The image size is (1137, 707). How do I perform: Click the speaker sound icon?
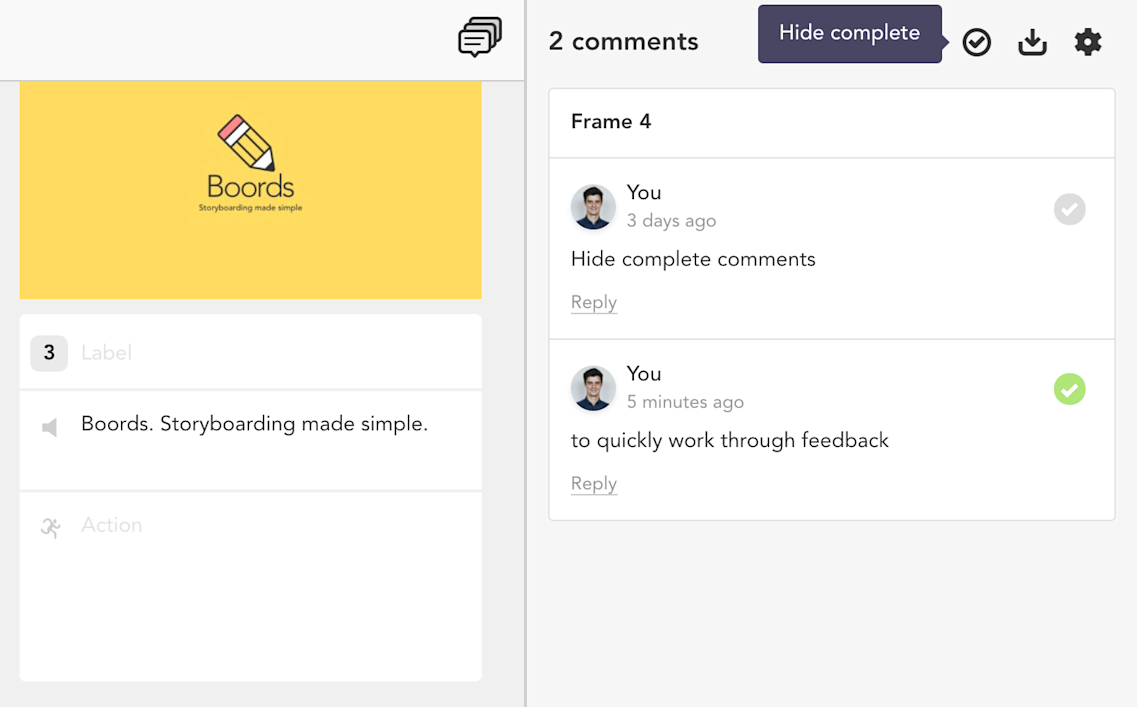point(49,427)
